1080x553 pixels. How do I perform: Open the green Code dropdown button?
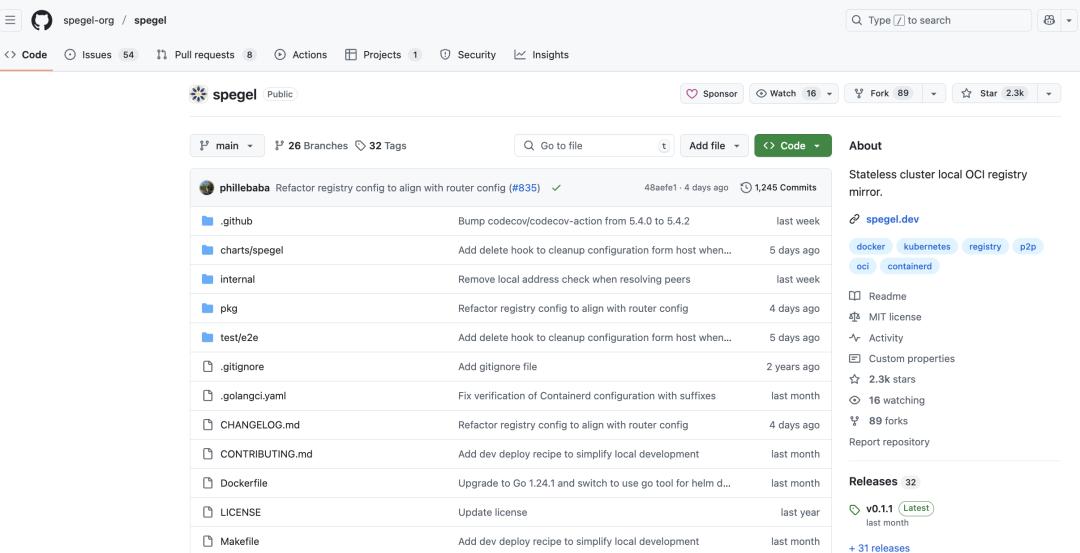click(793, 145)
